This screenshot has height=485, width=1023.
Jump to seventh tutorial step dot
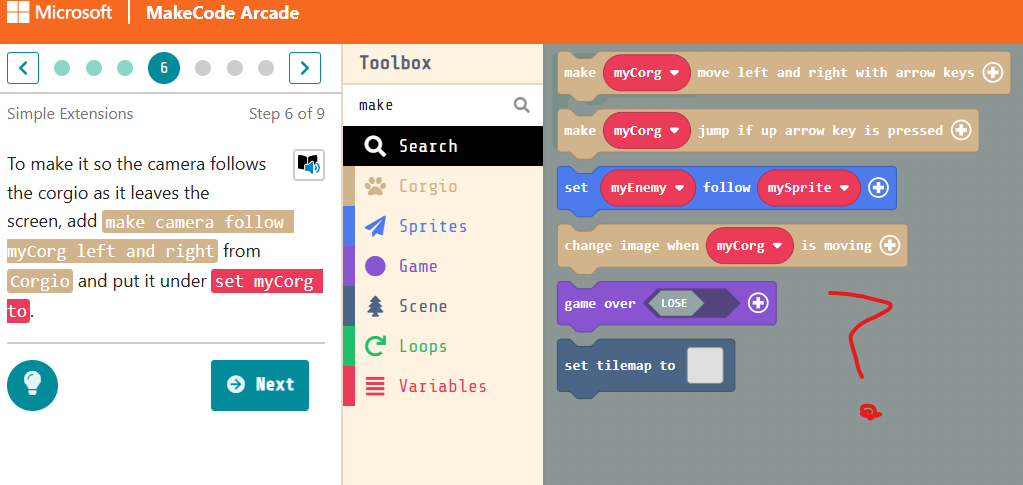pyautogui.click(x=203, y=68)
